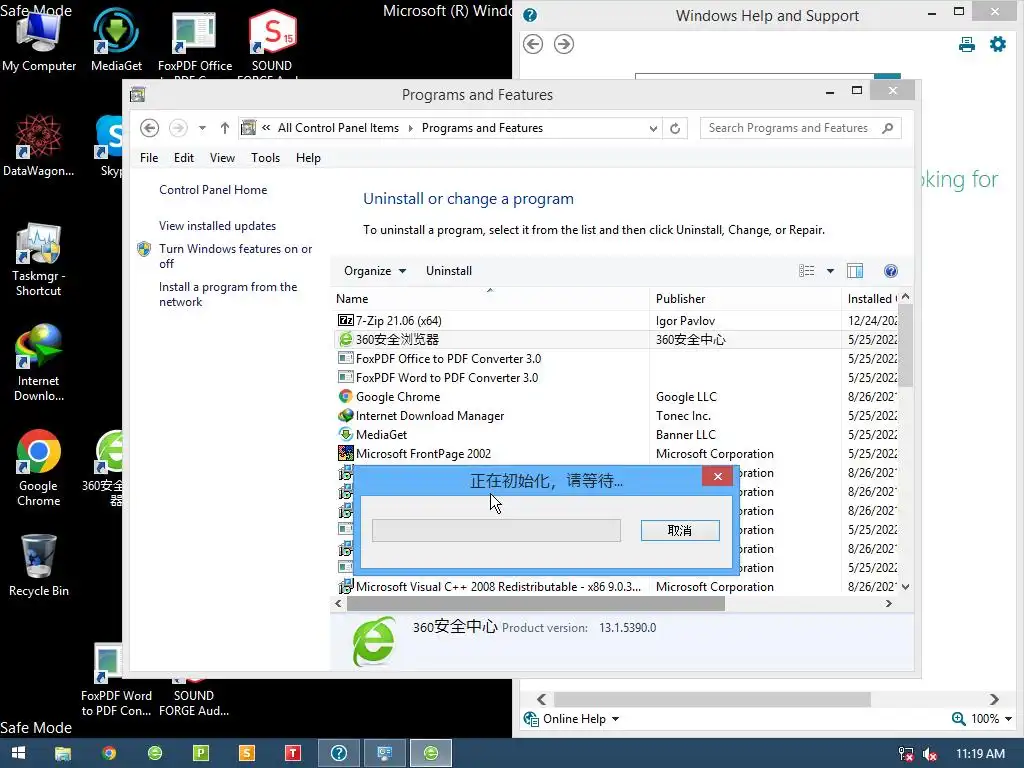Screen dimensions: 1024x768
Task: Click Help and Support horizontal scrollbar
Action: click(712, 699)
